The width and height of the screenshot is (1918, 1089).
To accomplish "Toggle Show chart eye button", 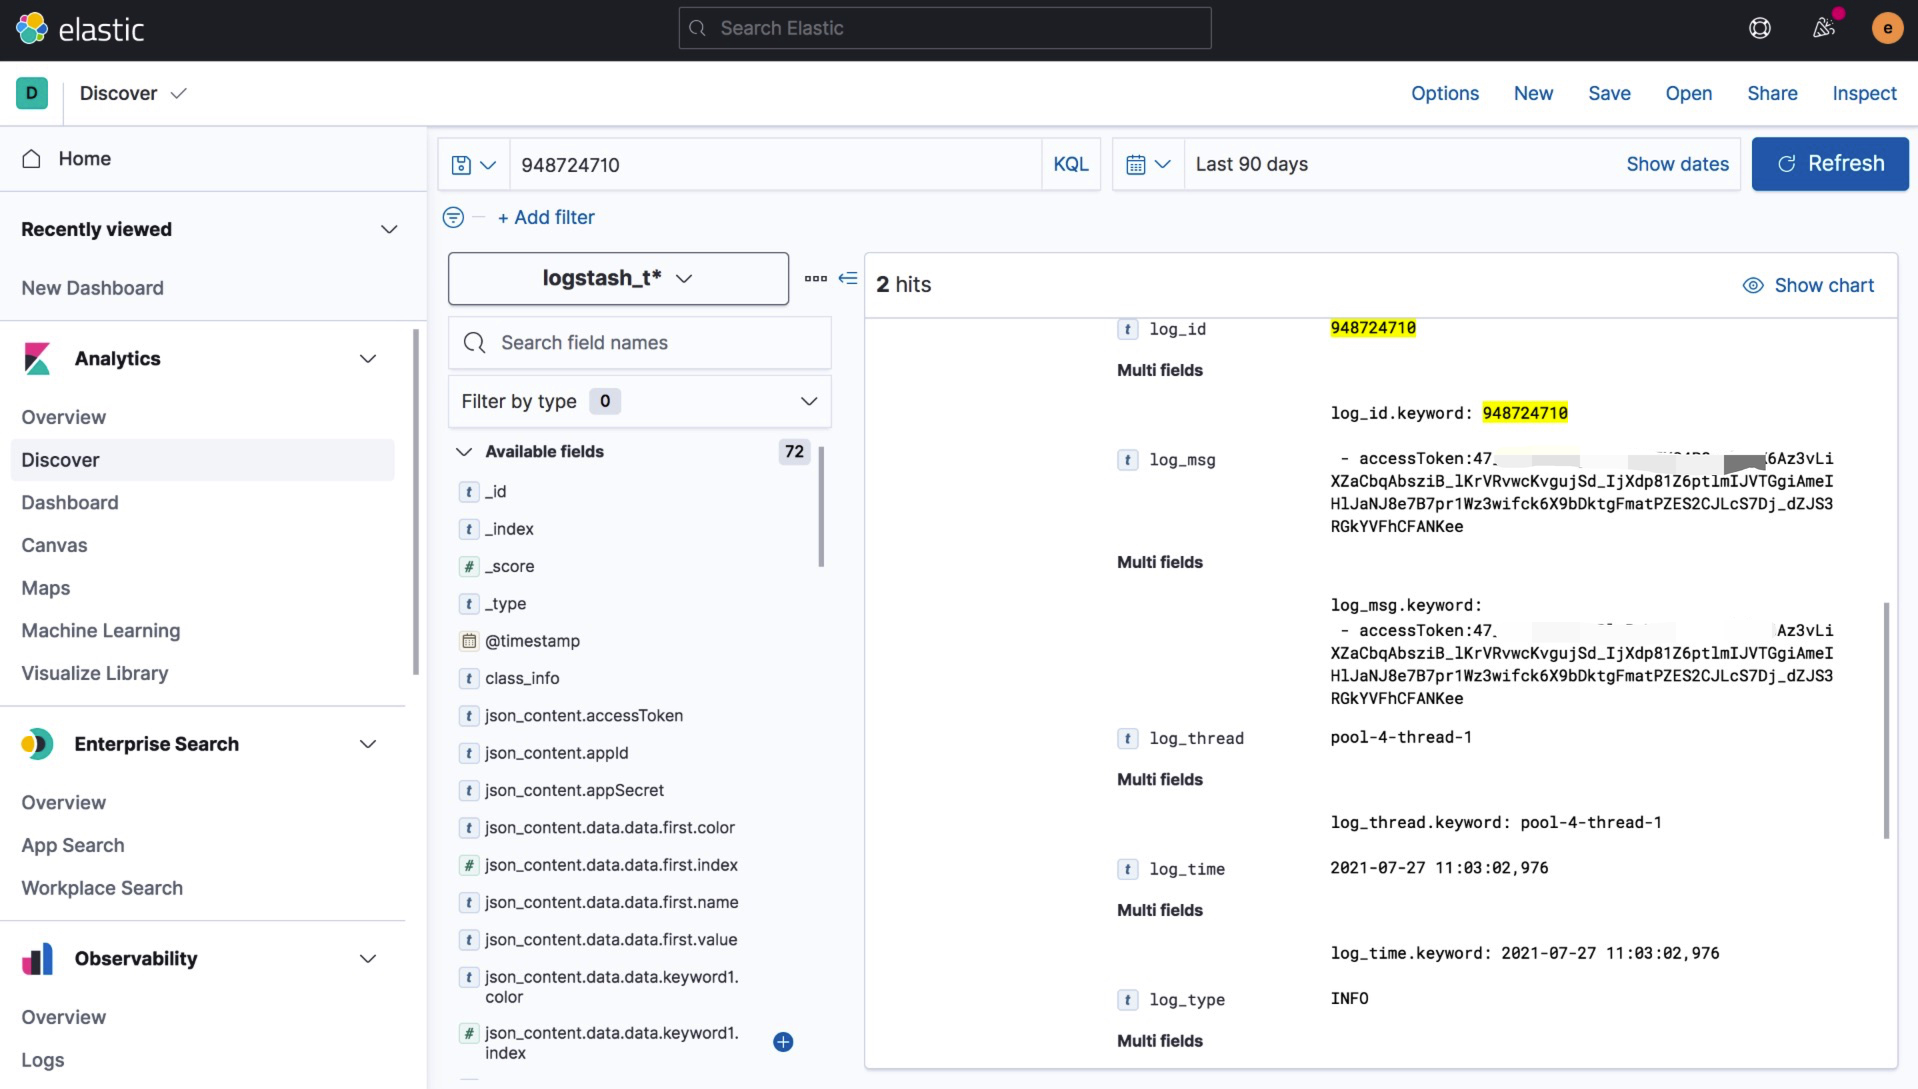I will 1808,285.
